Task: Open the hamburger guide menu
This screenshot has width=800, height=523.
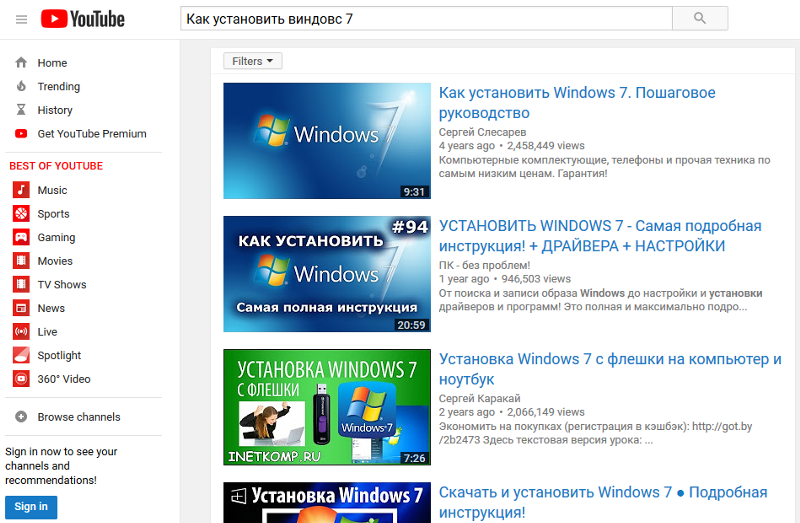Action: coord(21,19)
